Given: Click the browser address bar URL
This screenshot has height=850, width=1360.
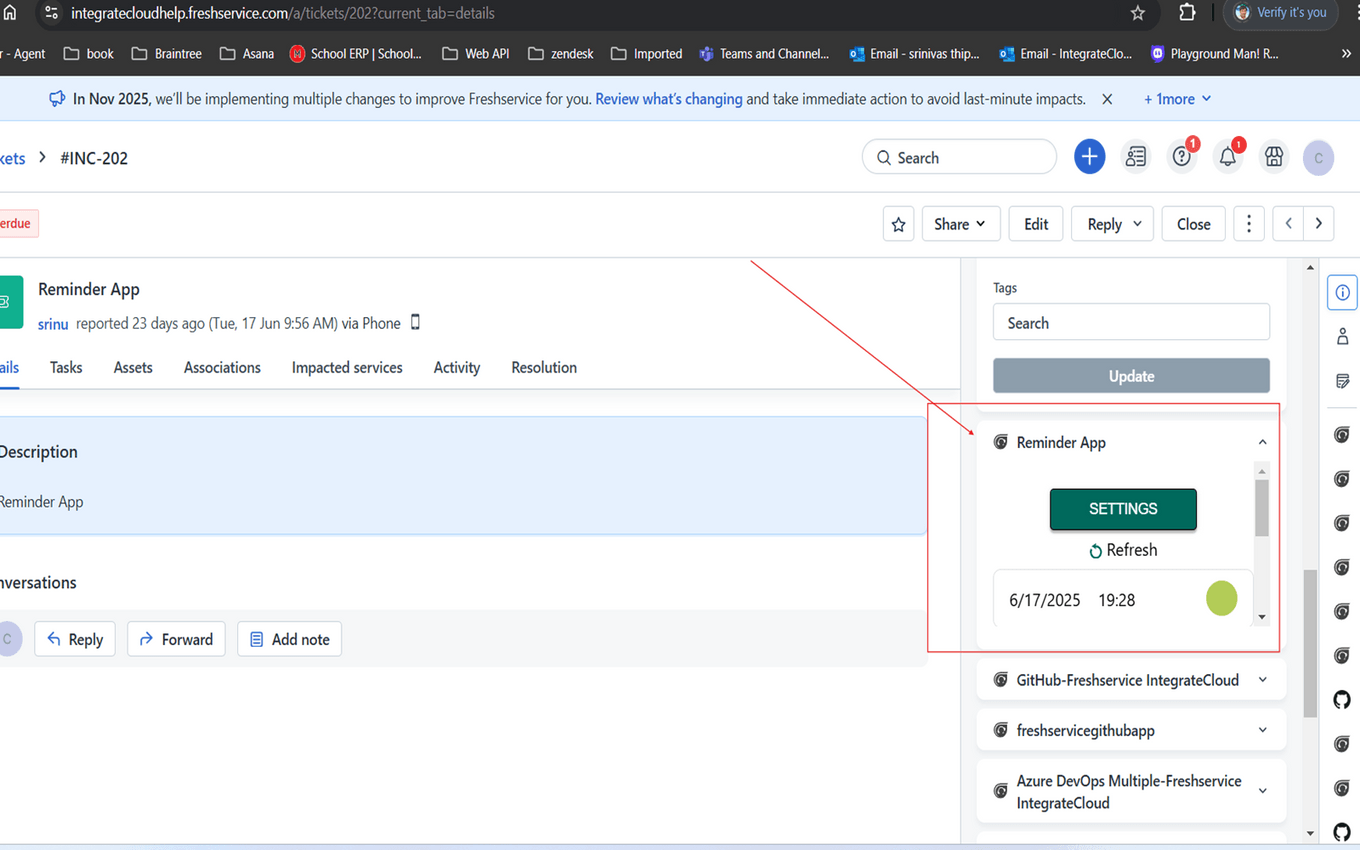Looking at the screenshot, I should [x=283, y=13].
